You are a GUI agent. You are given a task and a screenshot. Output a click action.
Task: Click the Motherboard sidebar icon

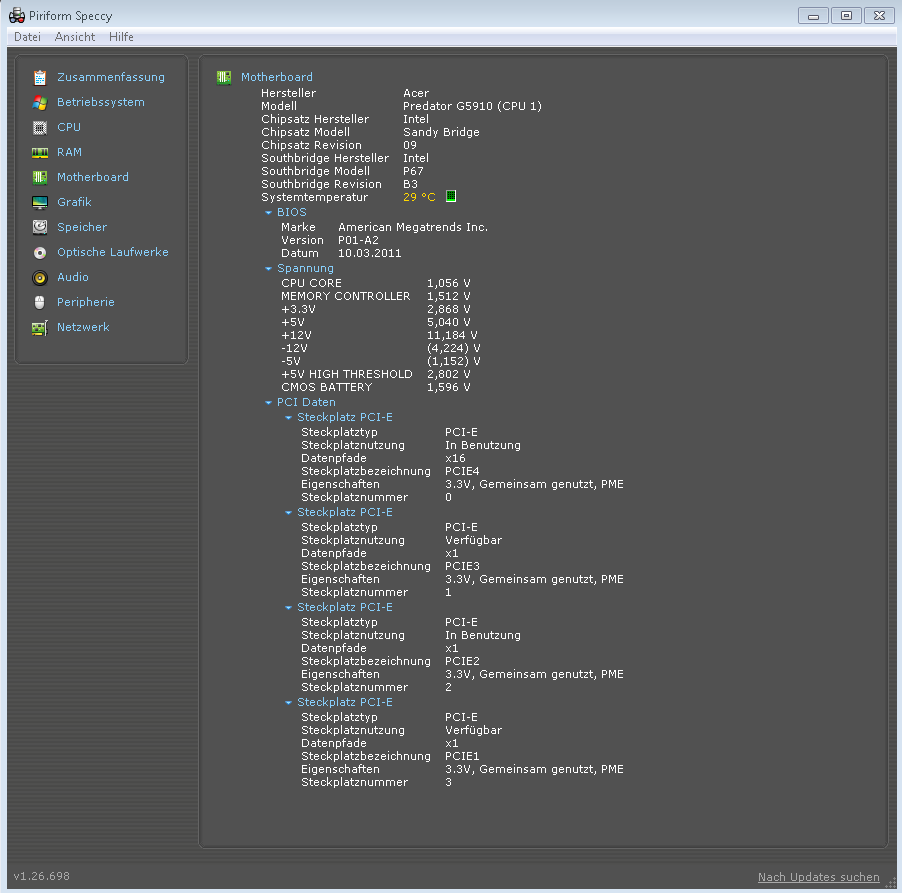pyautogui.click(x=40, y=177)
